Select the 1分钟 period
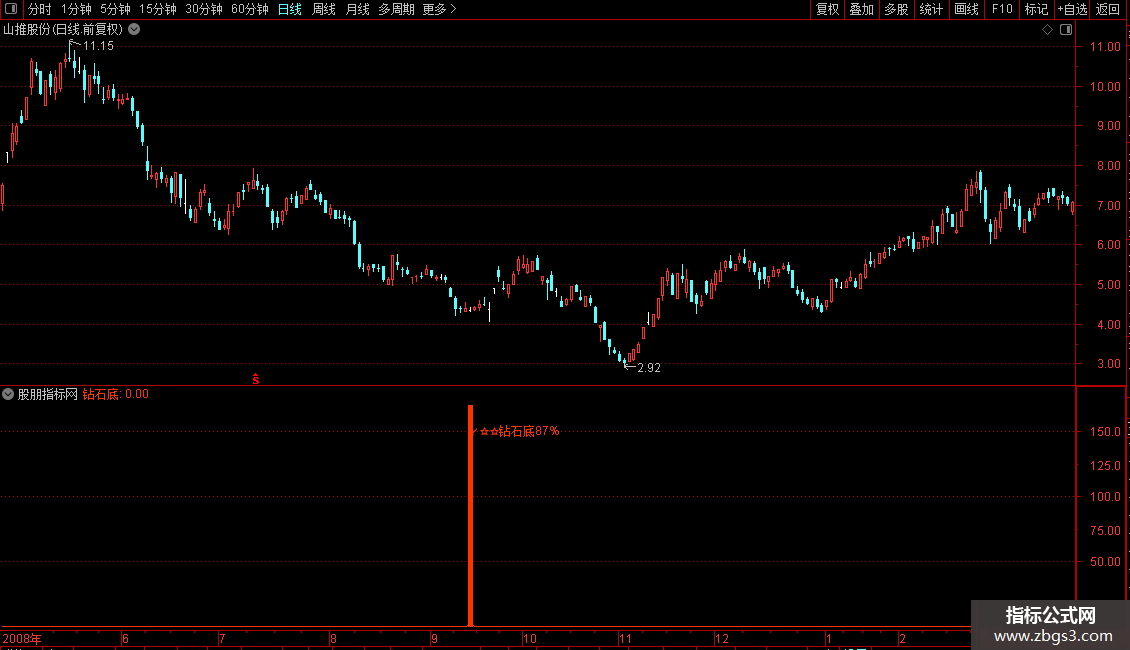This screenshot has width=1130, height=650. click(x=76, y=9)
